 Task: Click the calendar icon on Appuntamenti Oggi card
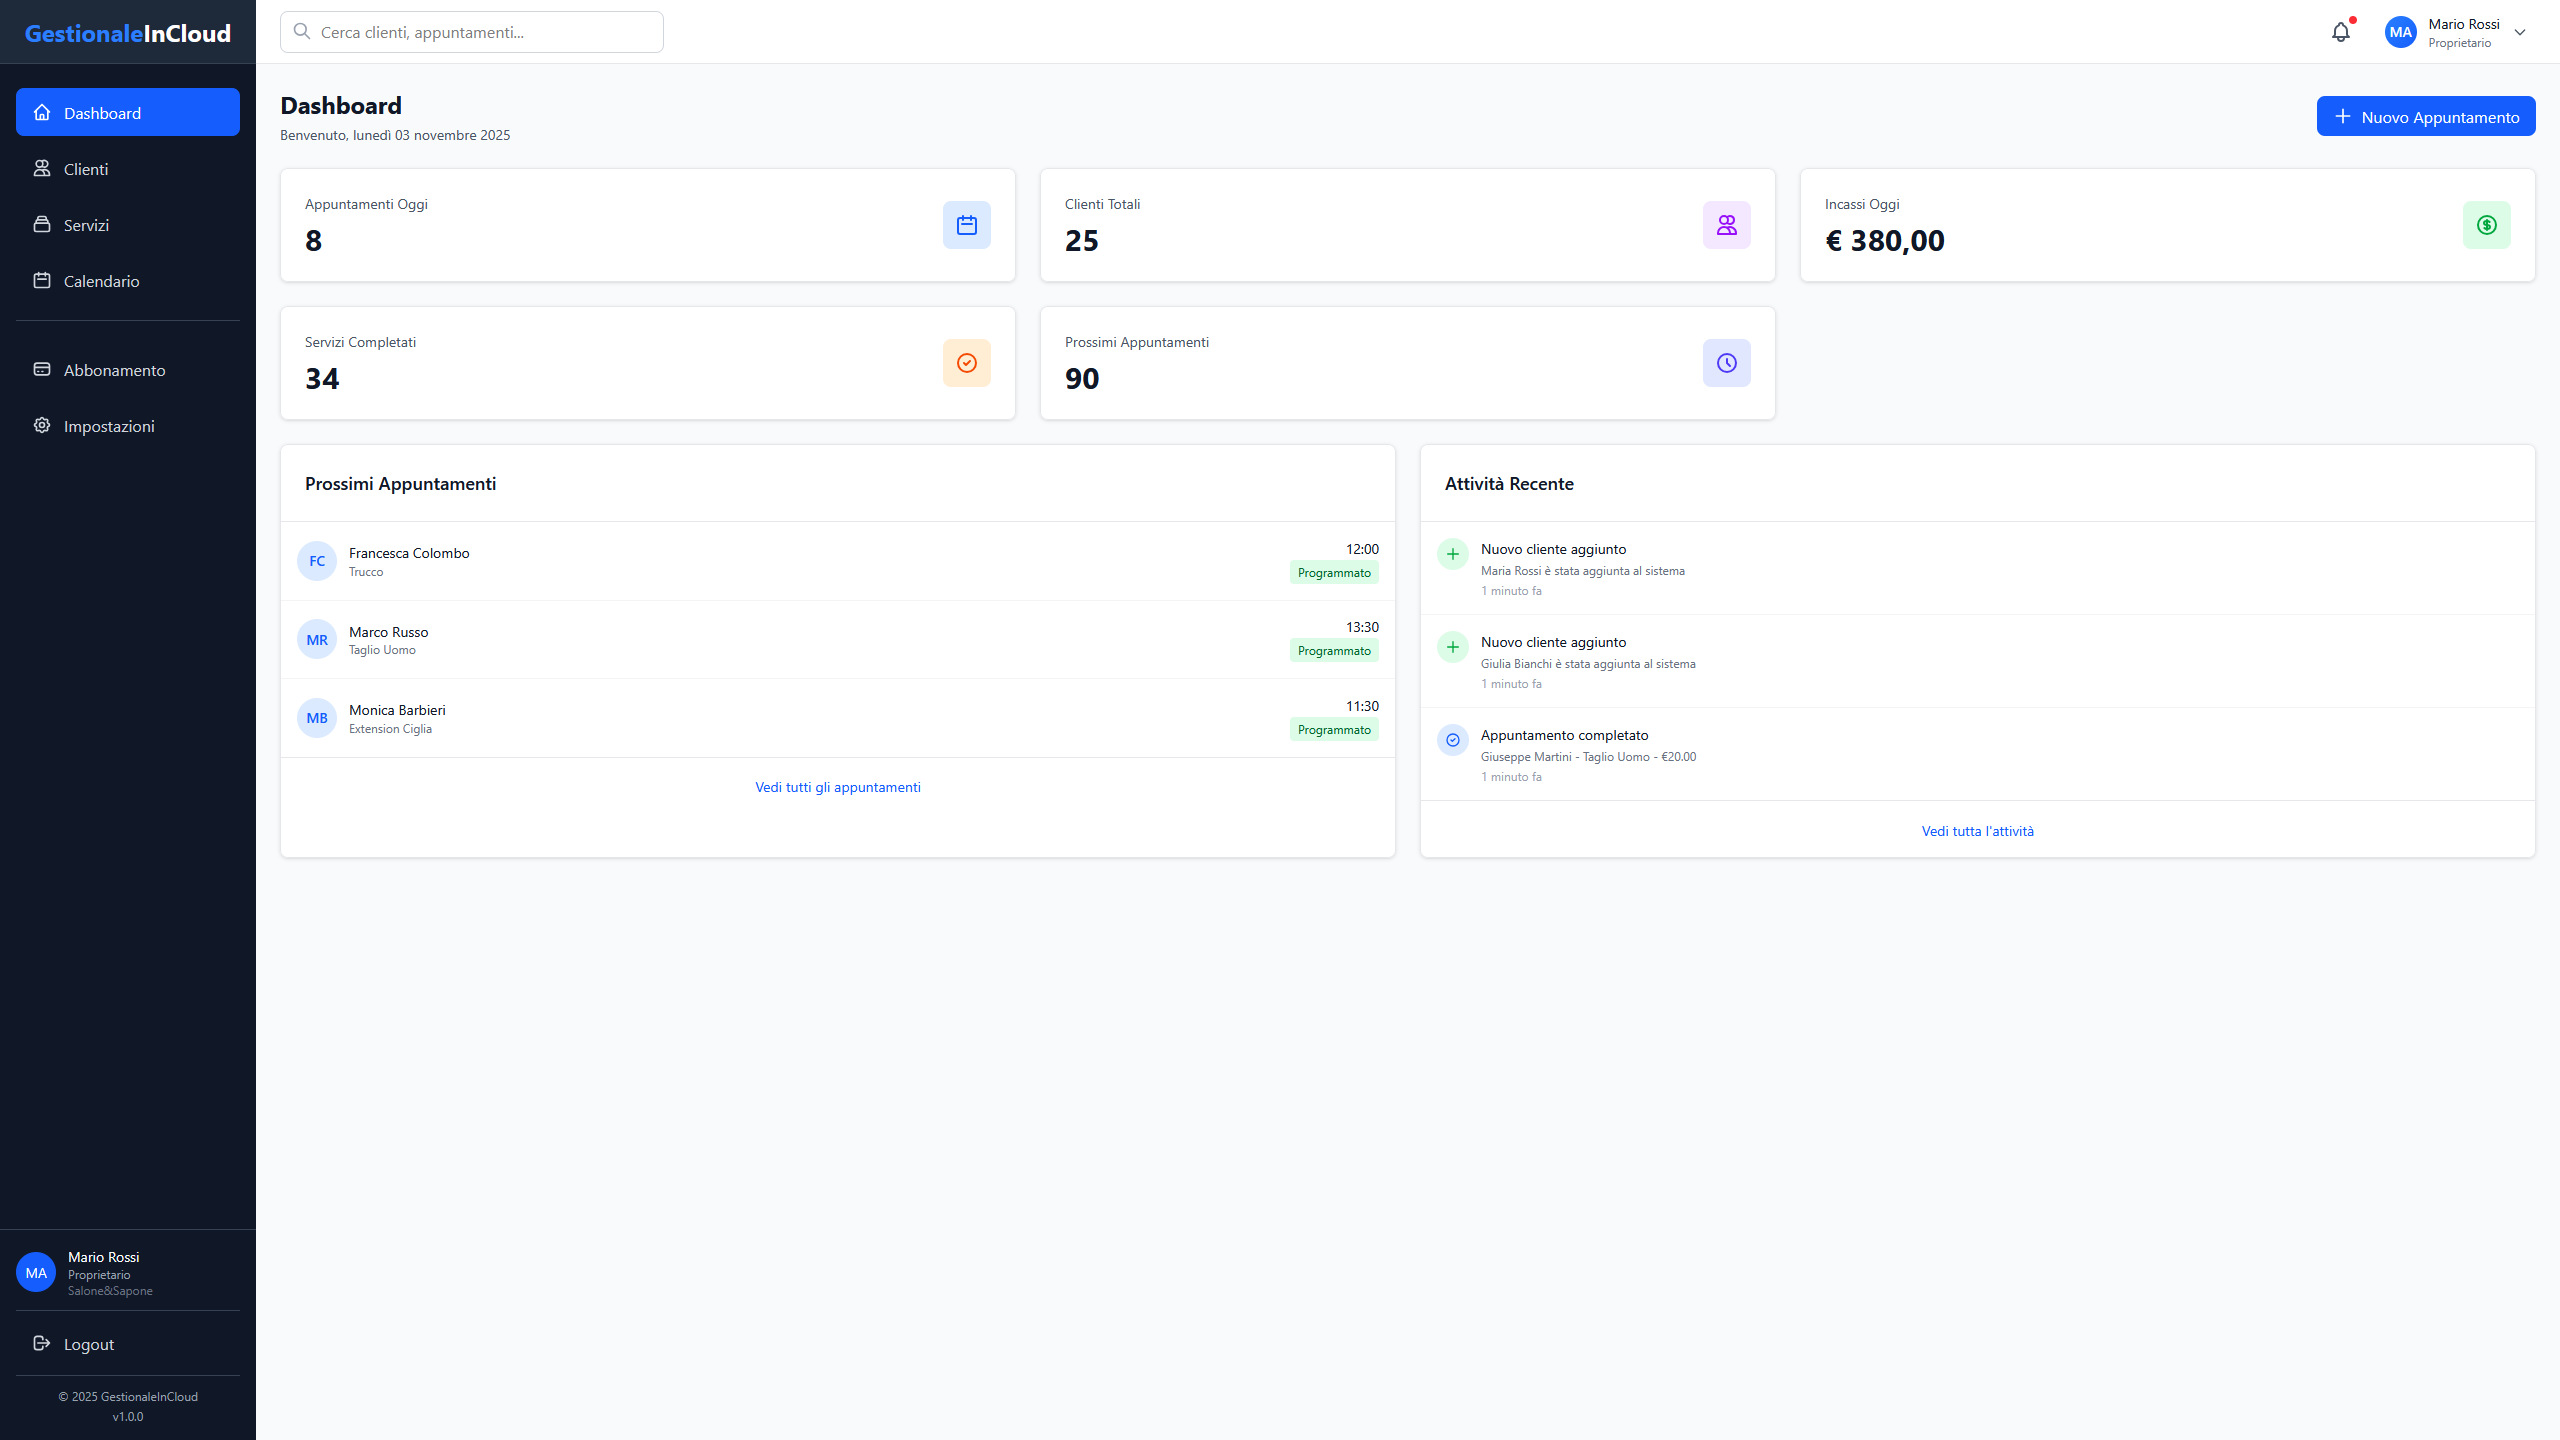coord(966,225)
